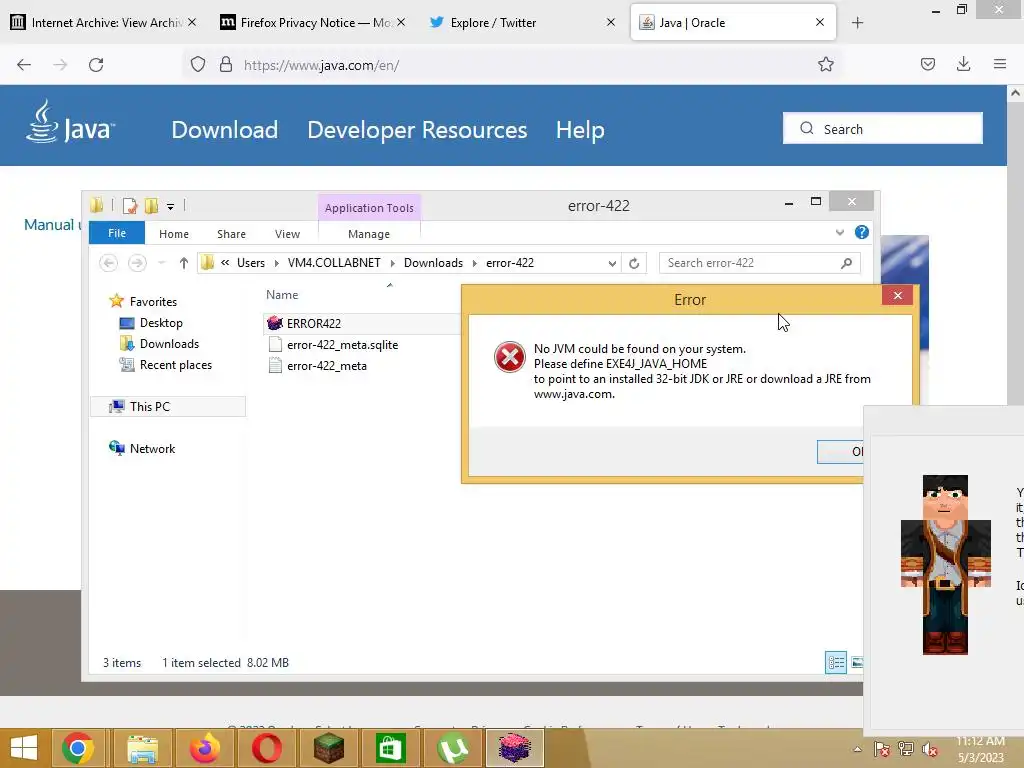Open the Manage ribbon tab
This screenshot has height=768, width=1024.
point(369,234)
